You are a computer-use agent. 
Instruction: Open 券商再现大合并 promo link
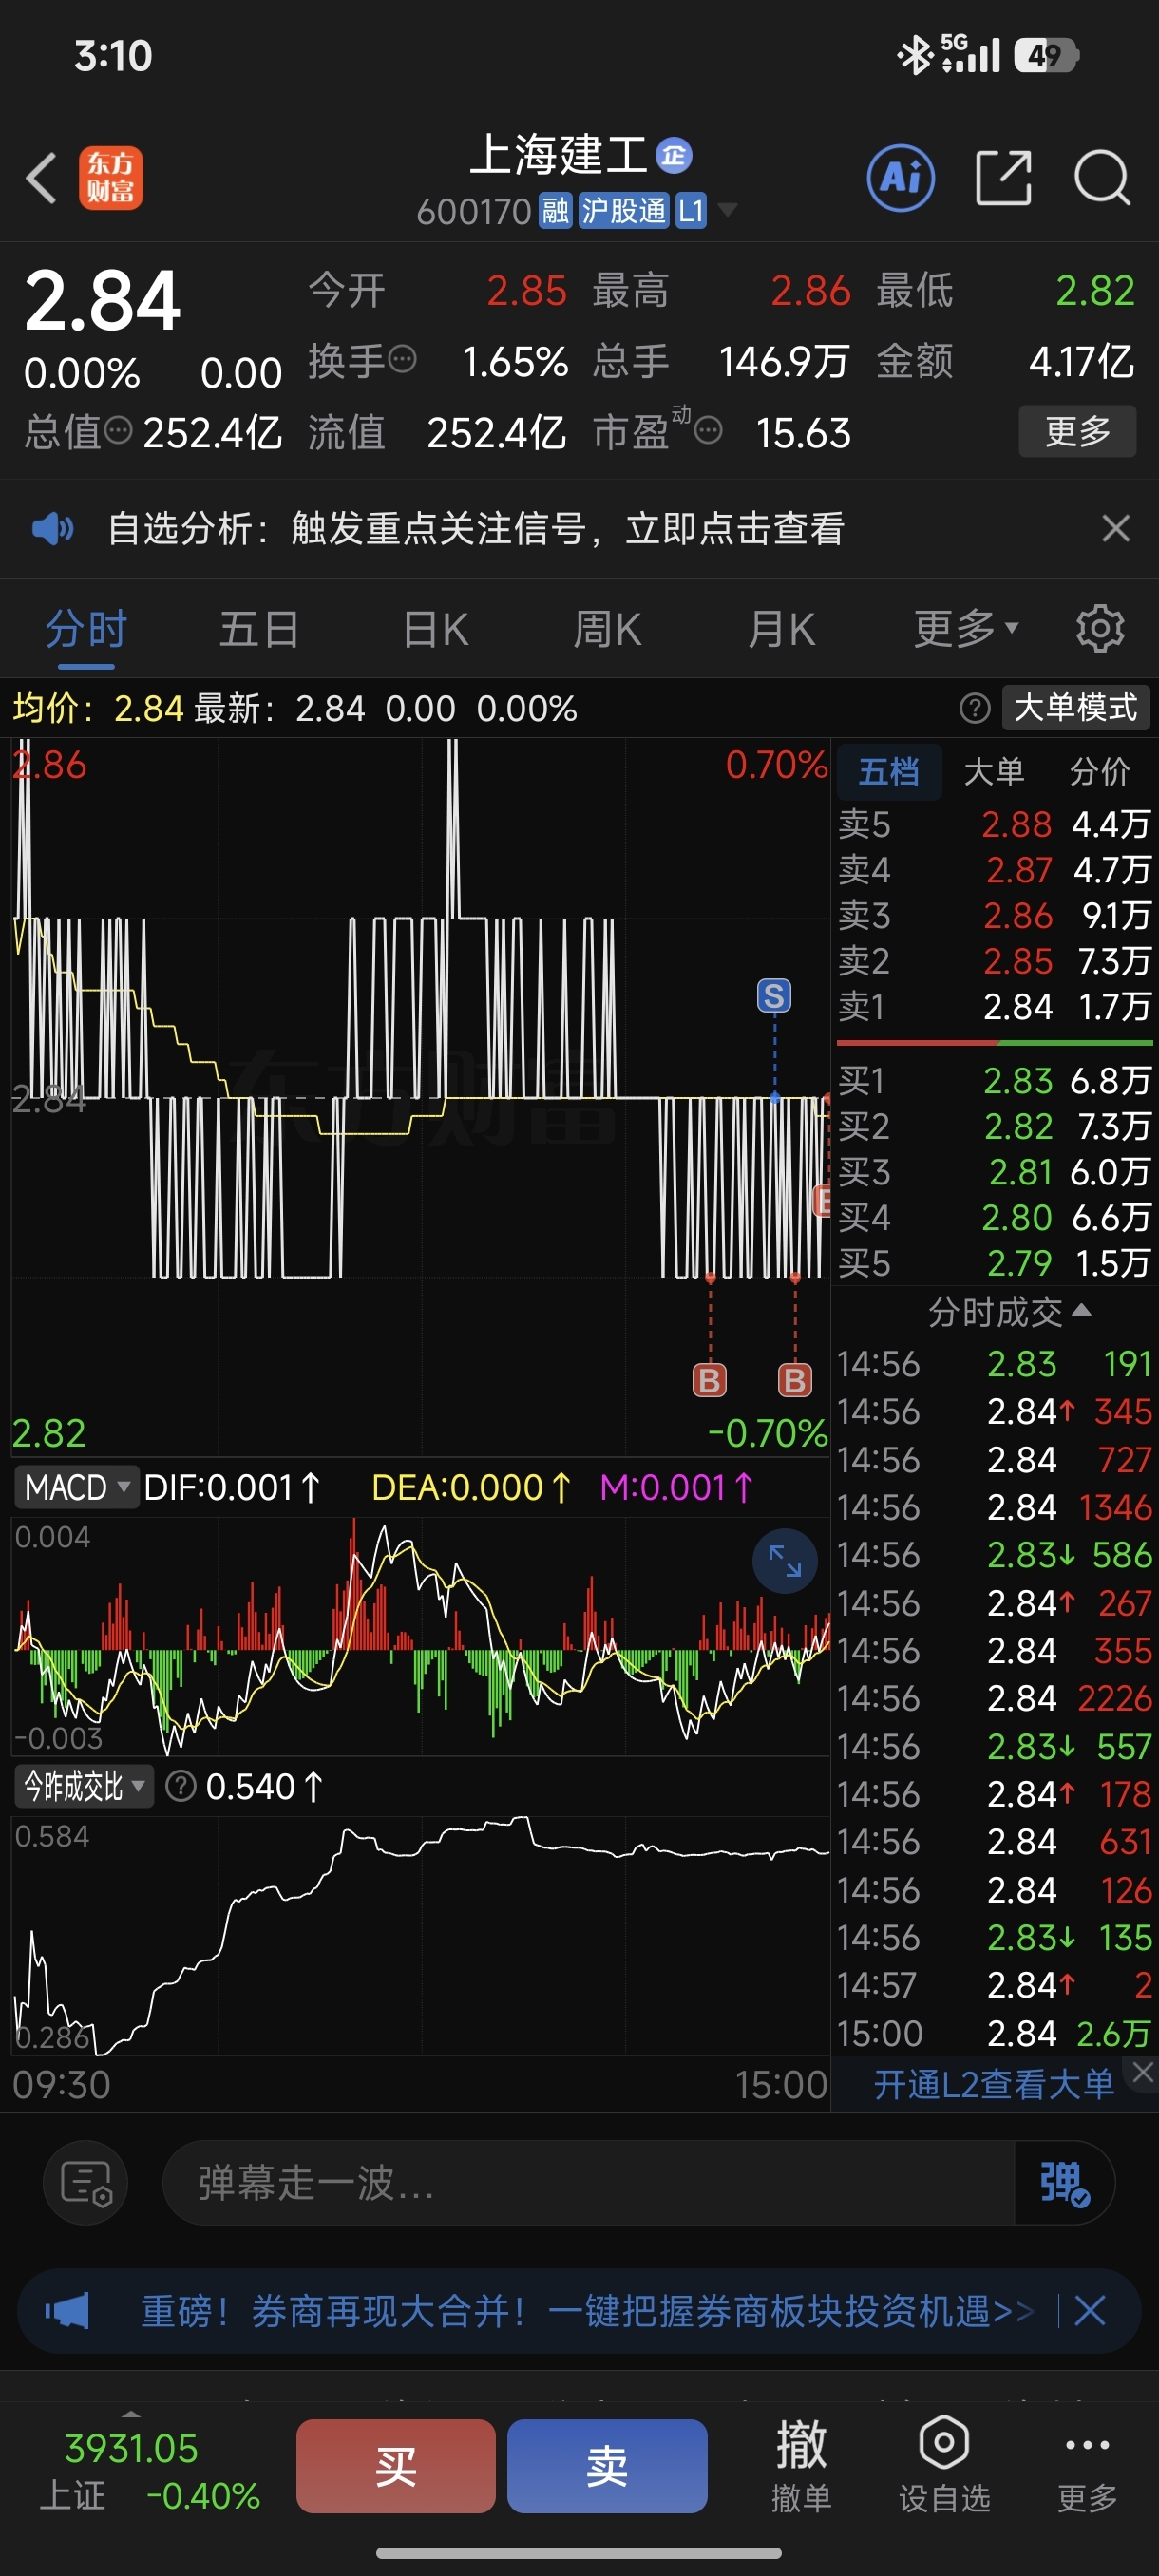(x=587, y=2311)
